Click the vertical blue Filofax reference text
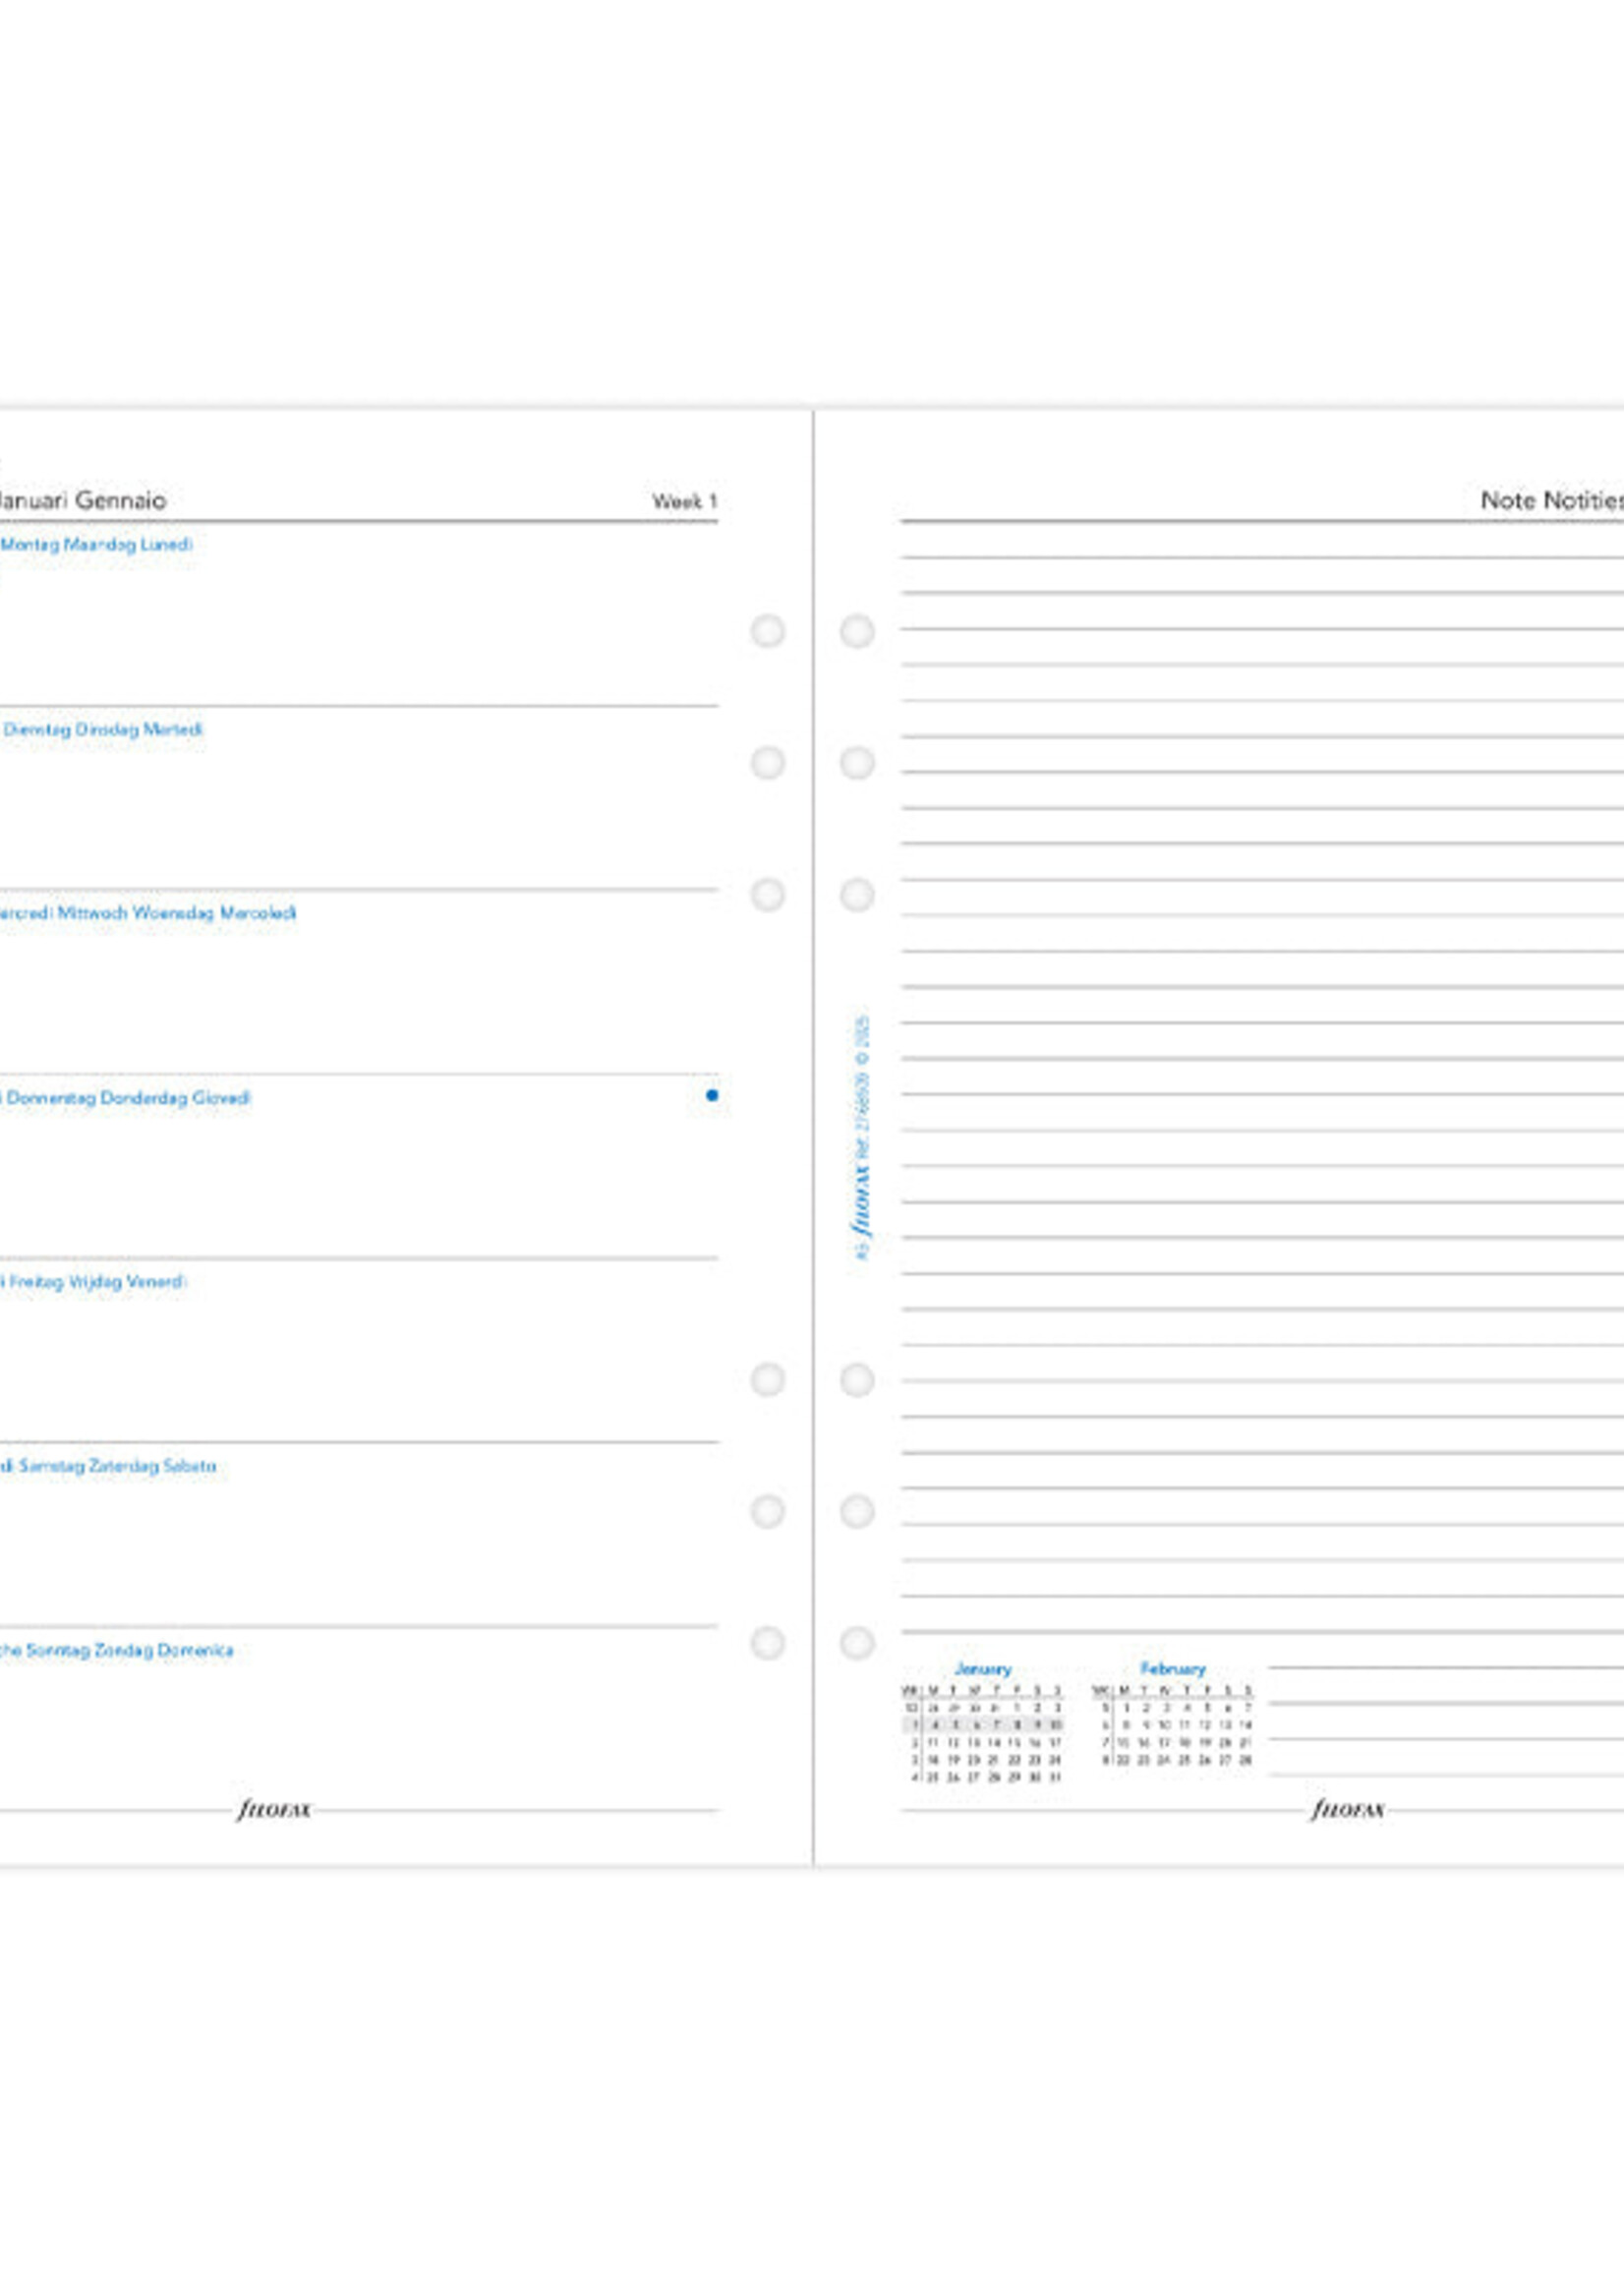1624x2274 pixels. point(863,1137)
